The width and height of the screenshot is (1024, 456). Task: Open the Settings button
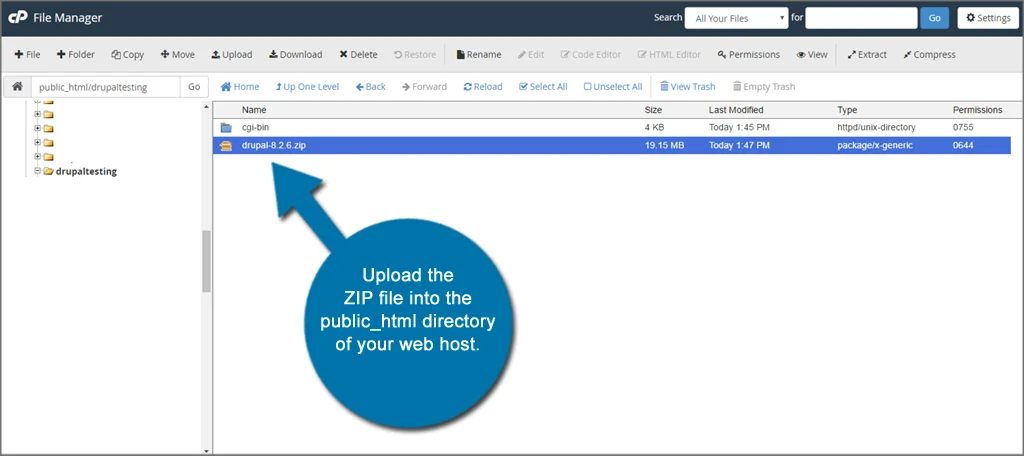(x=987, y=18)
